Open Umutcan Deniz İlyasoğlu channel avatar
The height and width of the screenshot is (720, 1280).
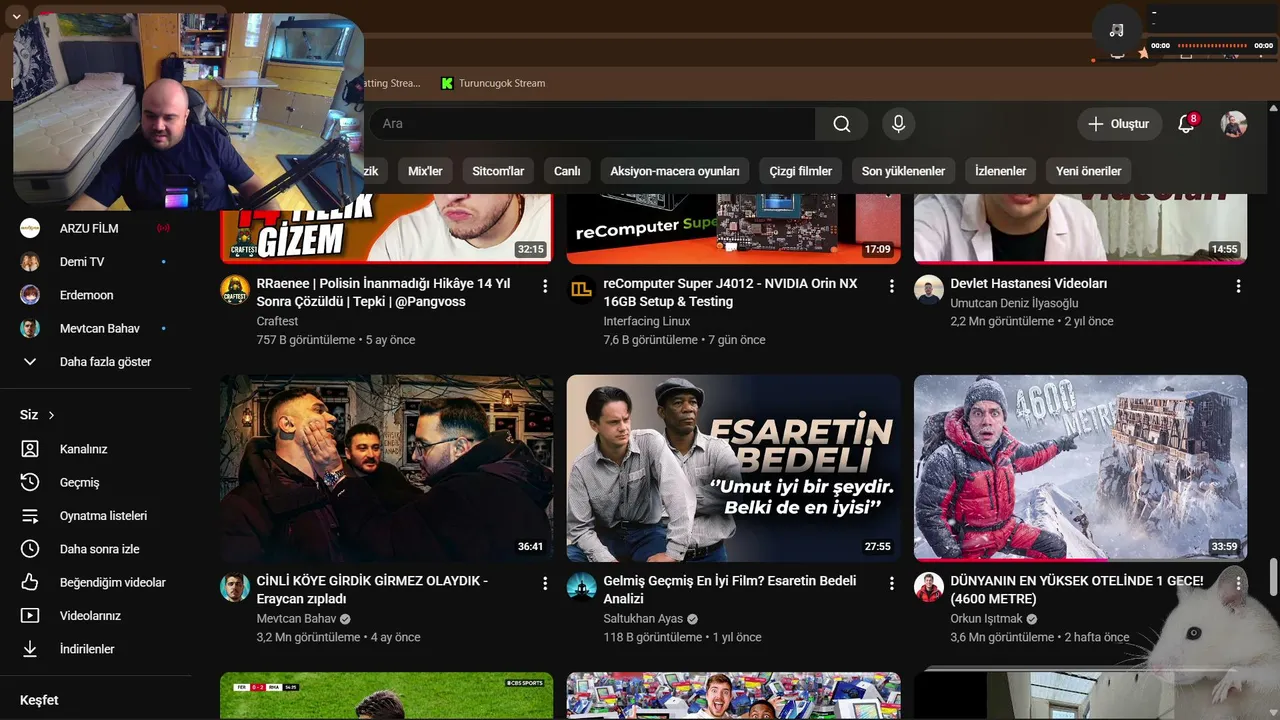coord(929,290)
